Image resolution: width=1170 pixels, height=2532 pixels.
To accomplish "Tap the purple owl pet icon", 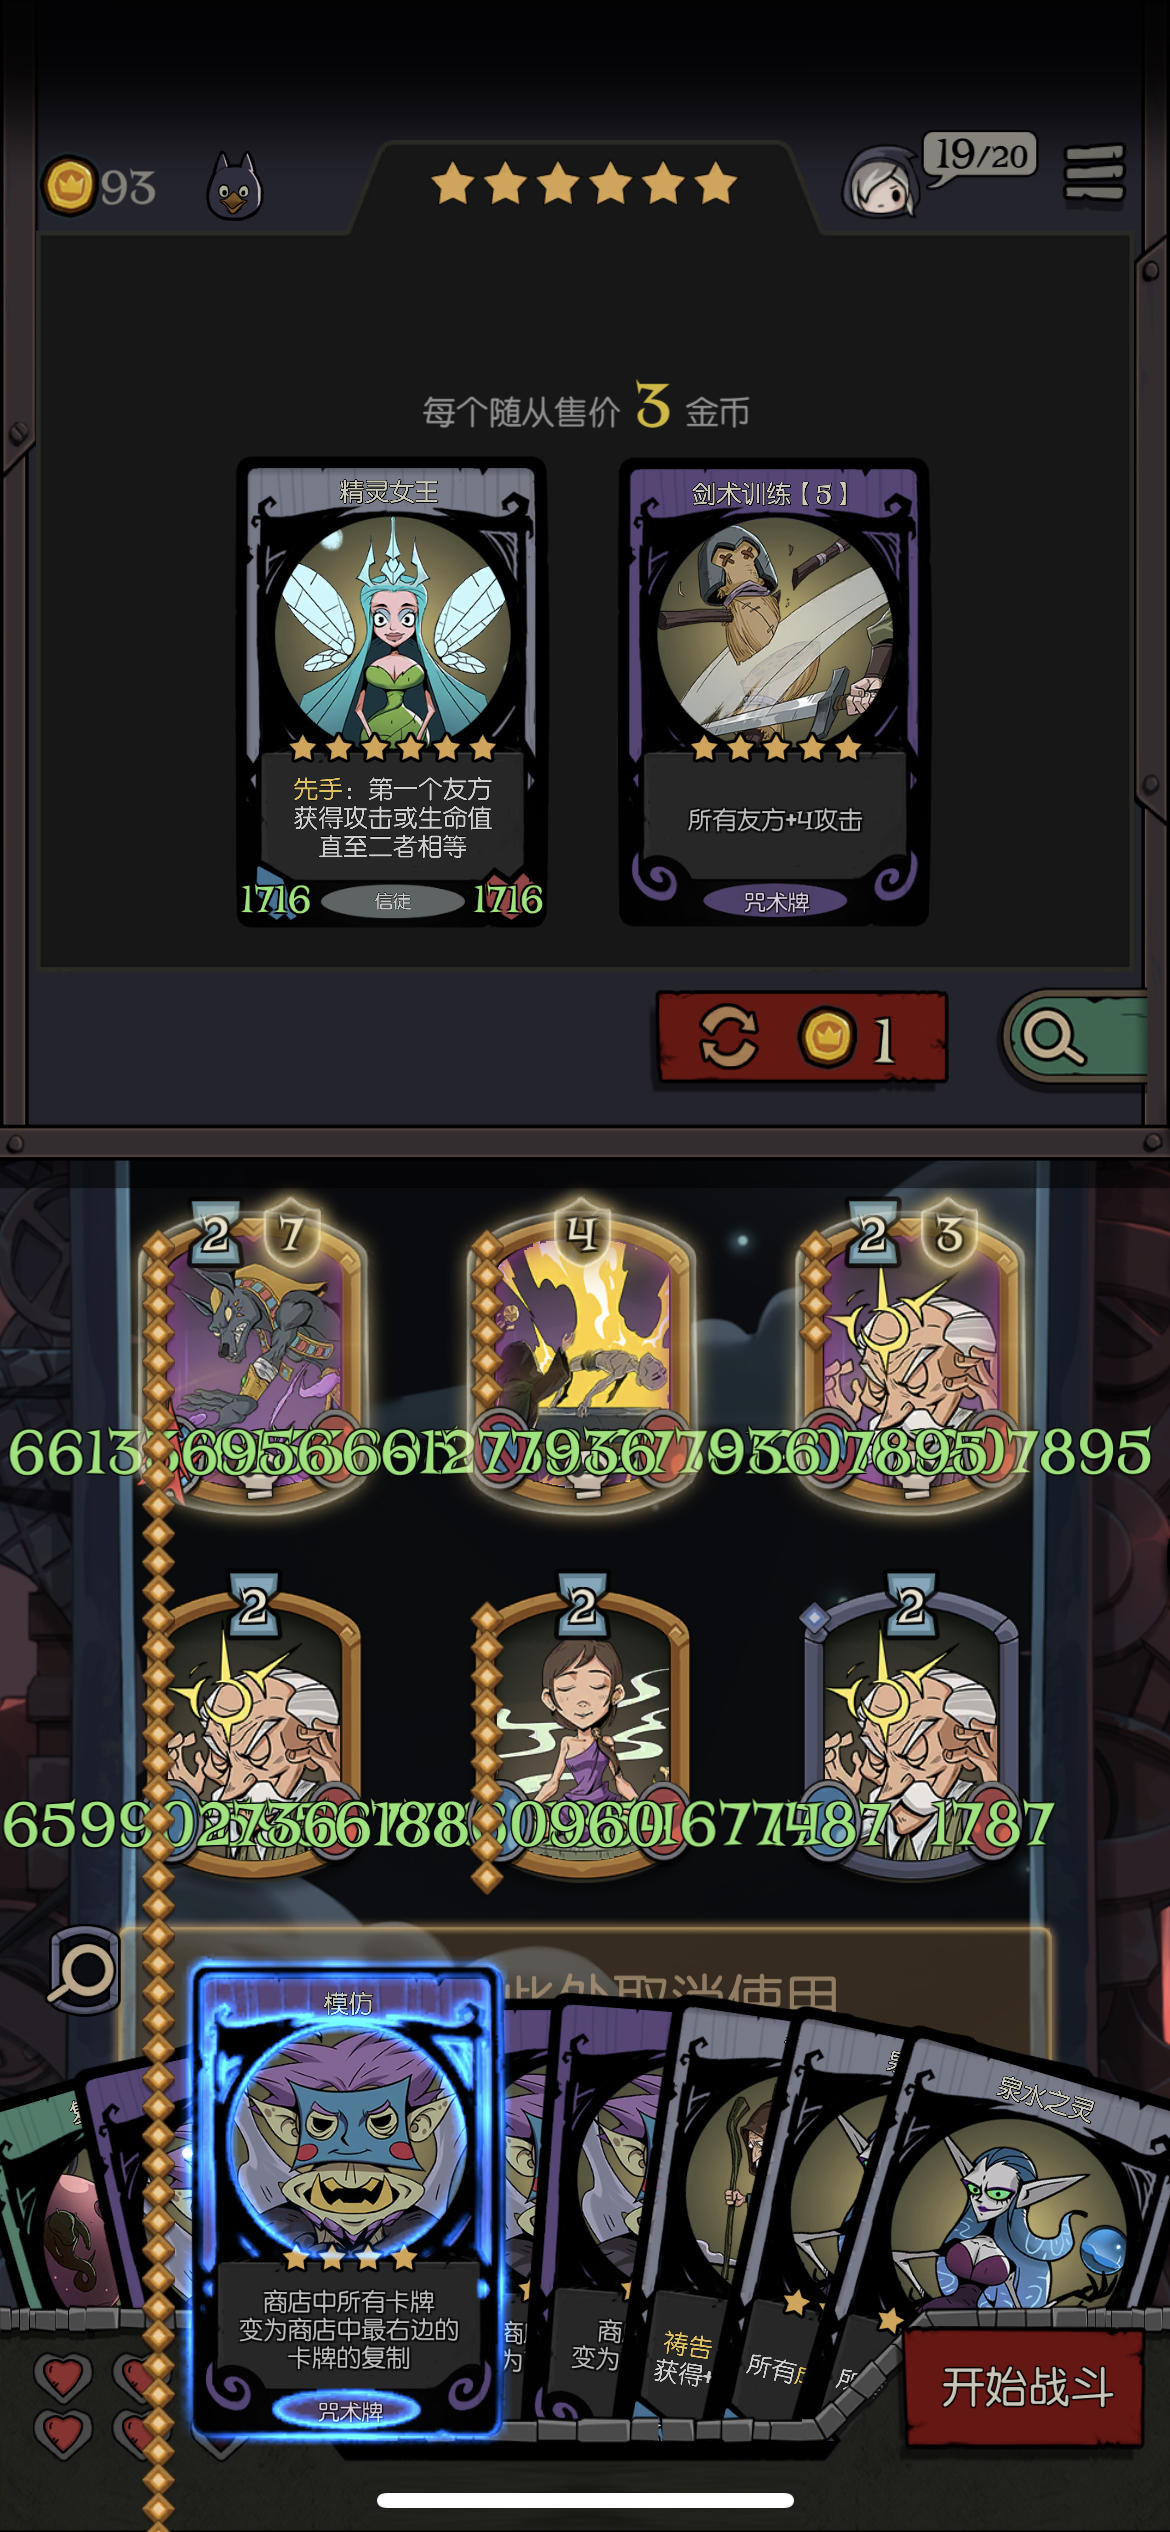I will click(234, 186).
